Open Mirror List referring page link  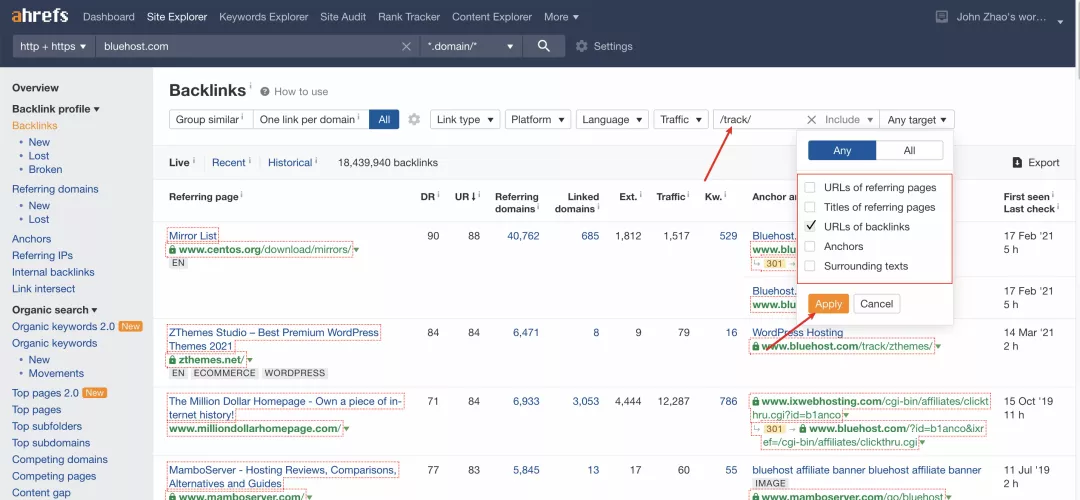pyautogui.click(x=193, y=236)
